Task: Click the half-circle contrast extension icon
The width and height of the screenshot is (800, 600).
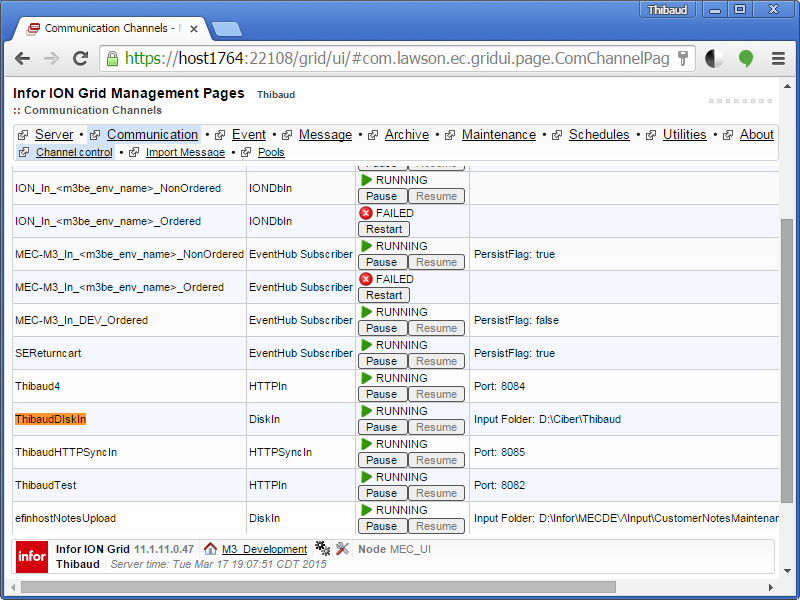Action: click(714, 58)
